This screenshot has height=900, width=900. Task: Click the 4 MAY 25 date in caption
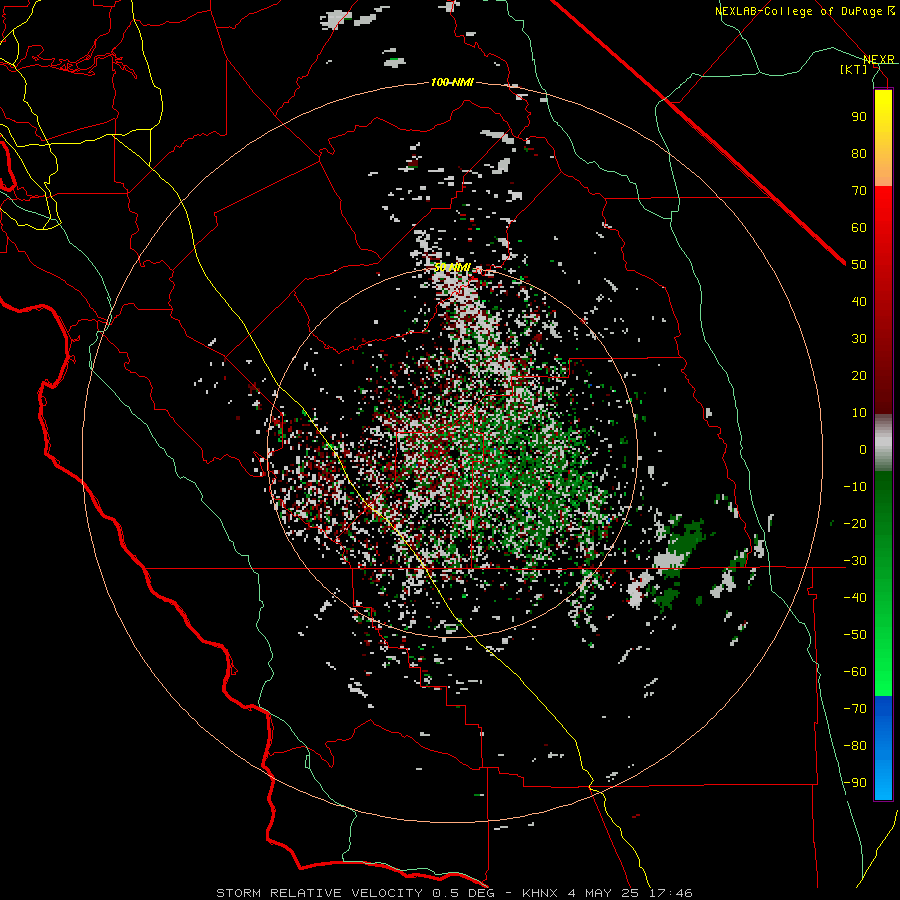pyautogui.click(x=602, y=893)
